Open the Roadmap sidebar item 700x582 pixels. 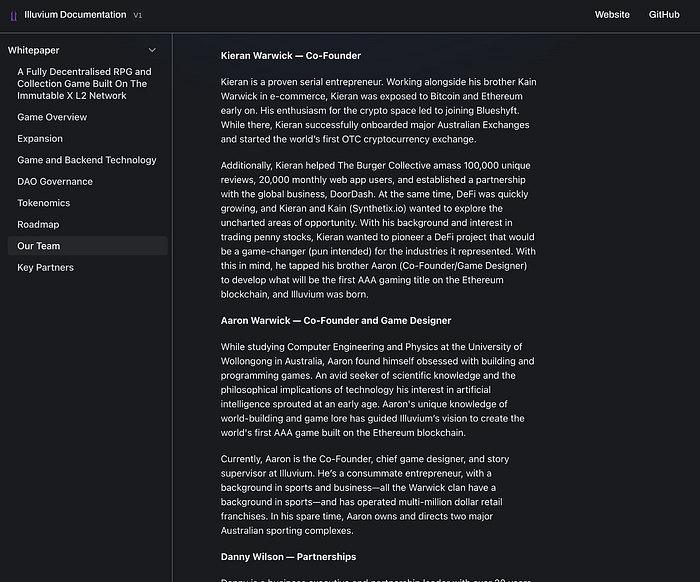tap(38, 224)
